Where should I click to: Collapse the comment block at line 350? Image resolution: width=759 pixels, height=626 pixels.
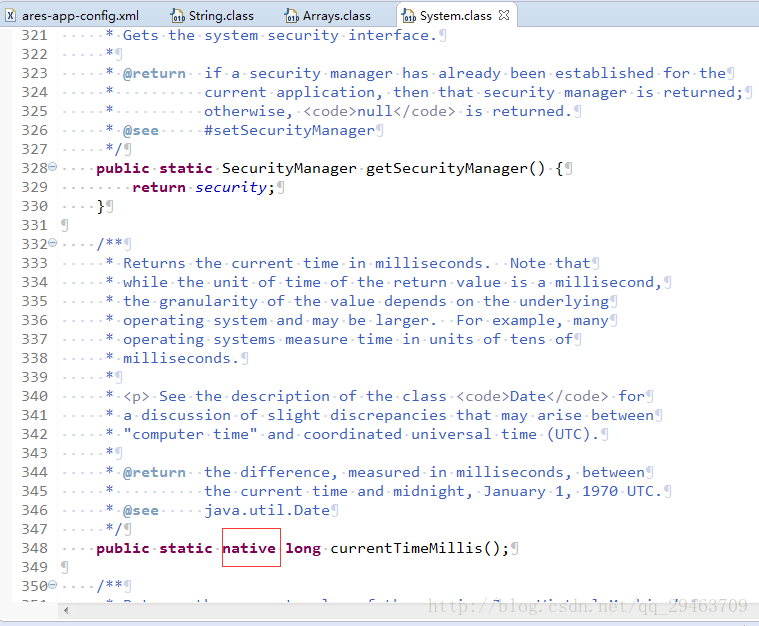[x=53, y=586]
